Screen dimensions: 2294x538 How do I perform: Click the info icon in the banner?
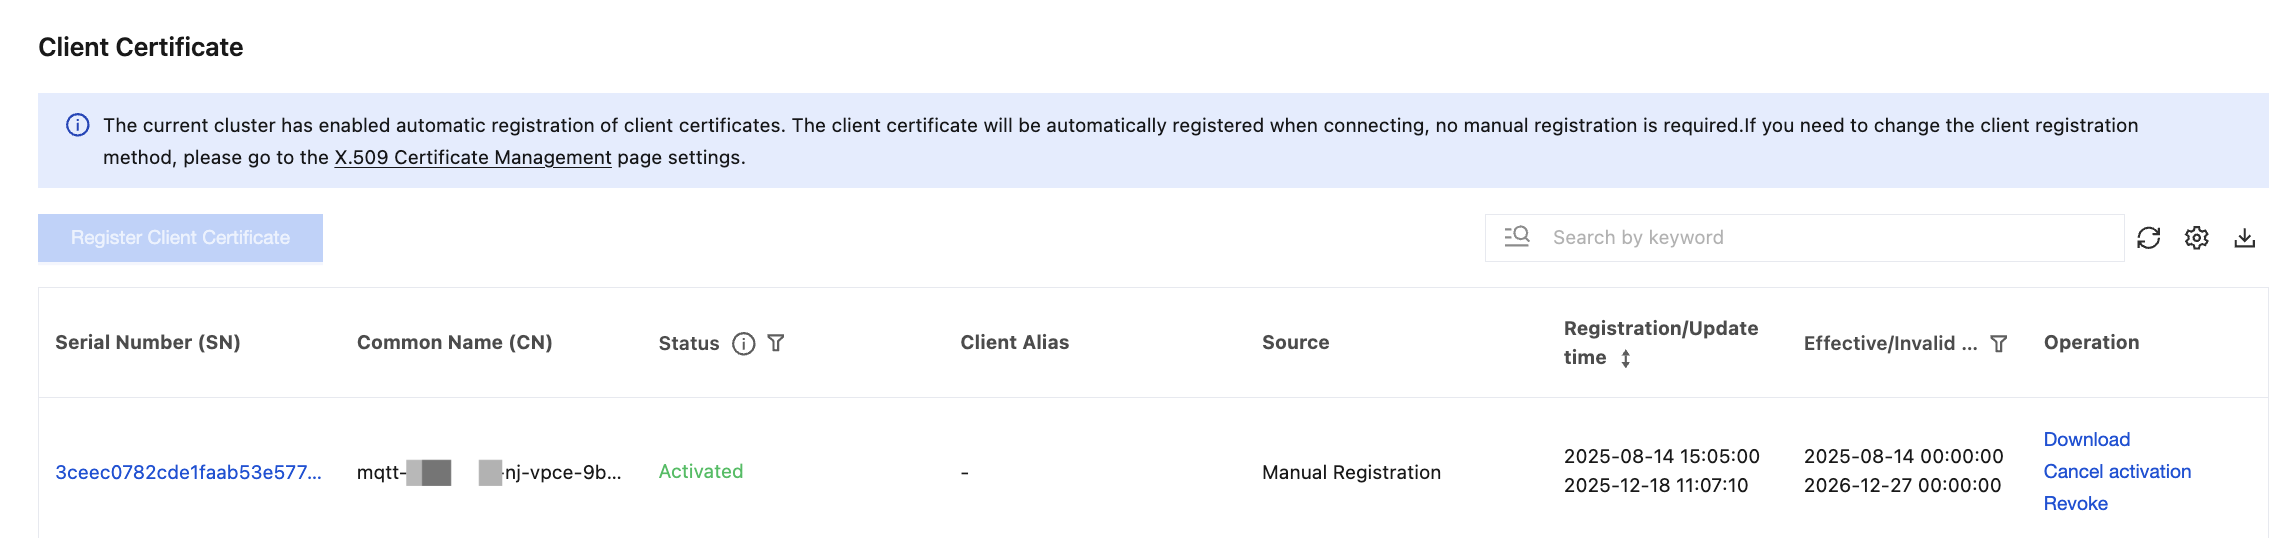tap(77, 125)
